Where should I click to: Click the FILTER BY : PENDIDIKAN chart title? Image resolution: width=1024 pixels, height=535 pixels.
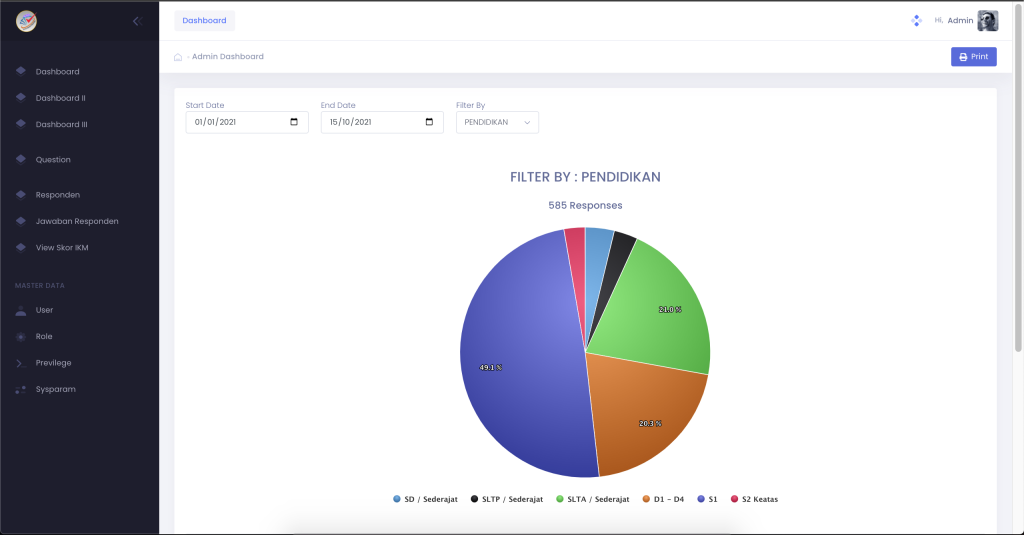(x=585, y=177)
